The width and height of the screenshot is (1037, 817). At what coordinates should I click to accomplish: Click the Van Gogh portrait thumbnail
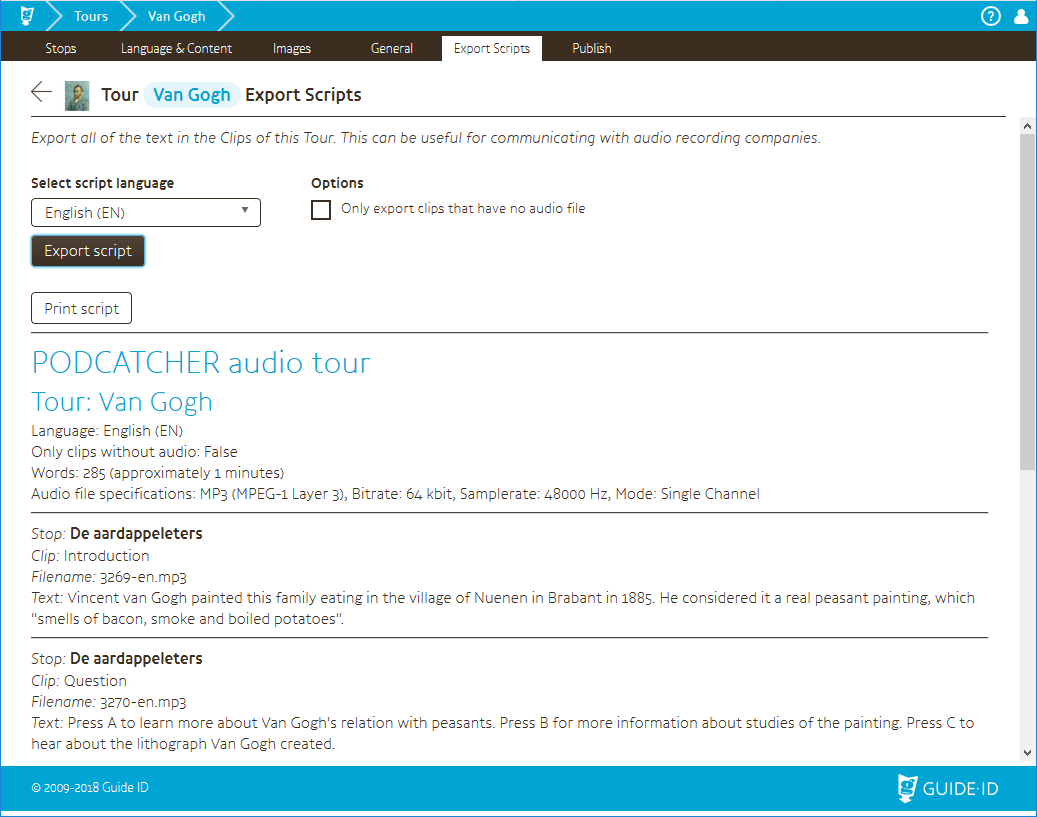pyautogui.click(x=77, y=96)
